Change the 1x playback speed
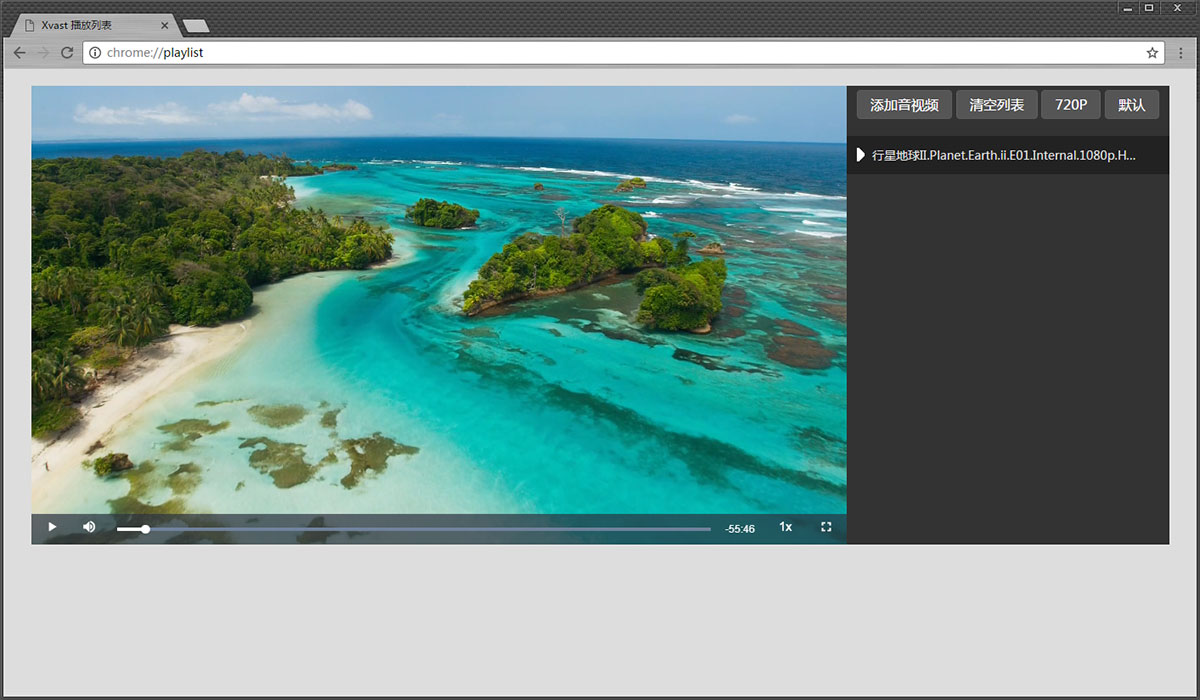The height and width of the screenshot is (700, 1200). coord(786,527)
